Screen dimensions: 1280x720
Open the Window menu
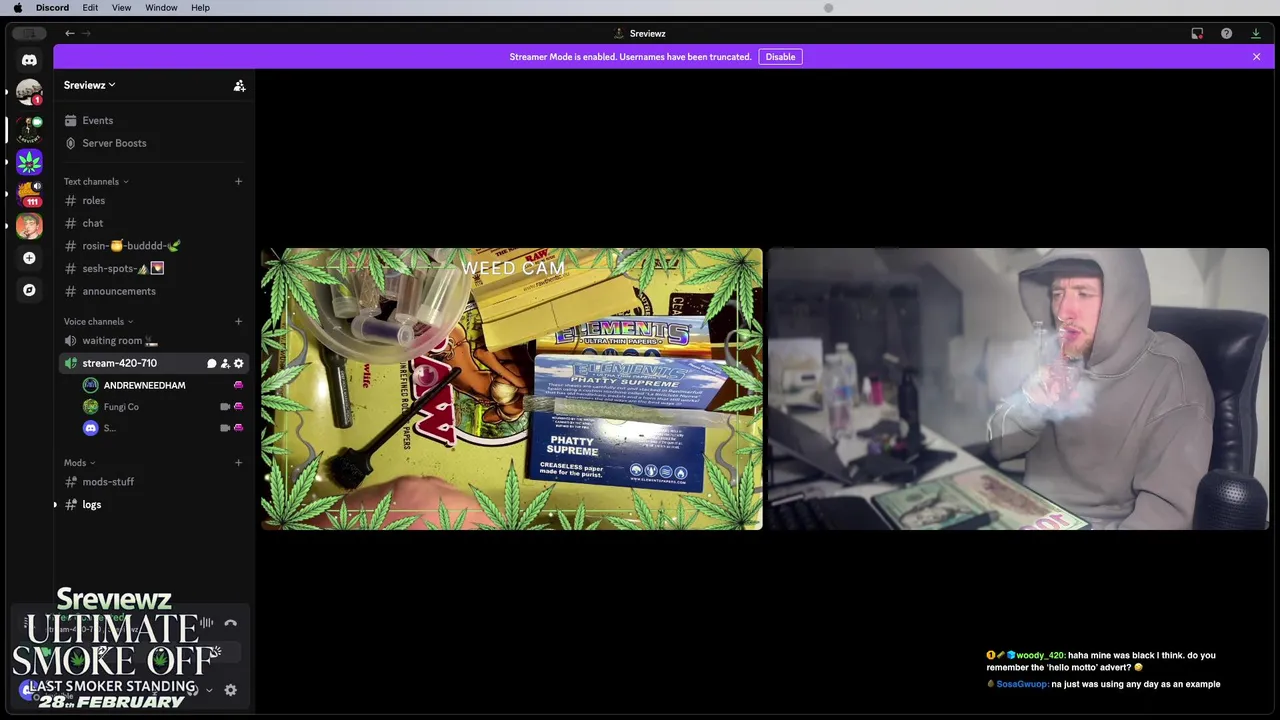161,7
